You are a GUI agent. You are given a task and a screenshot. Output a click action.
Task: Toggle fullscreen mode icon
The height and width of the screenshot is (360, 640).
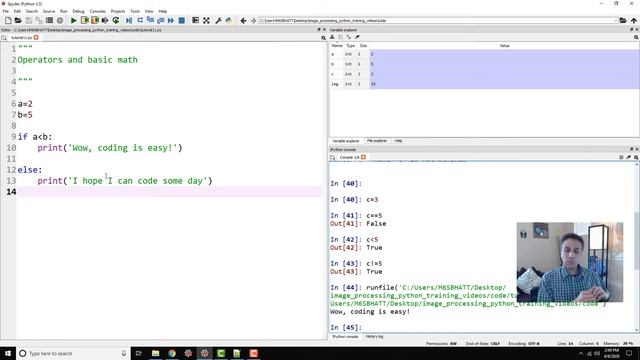206,20
